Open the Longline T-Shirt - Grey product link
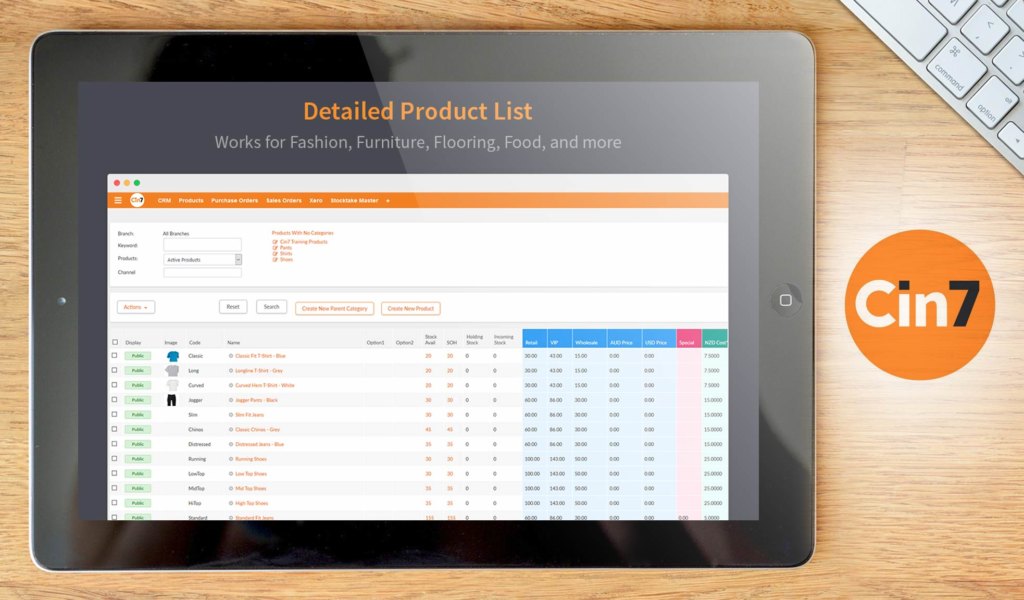 tap(257, 370)
